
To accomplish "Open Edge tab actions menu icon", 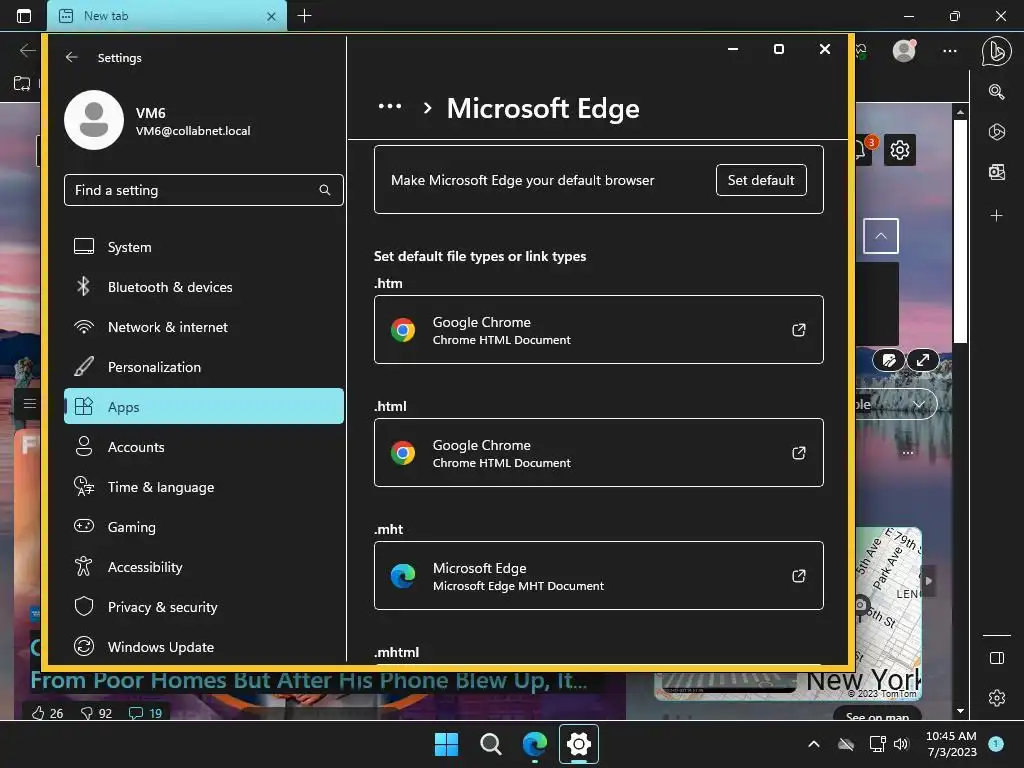I will 24,16.
